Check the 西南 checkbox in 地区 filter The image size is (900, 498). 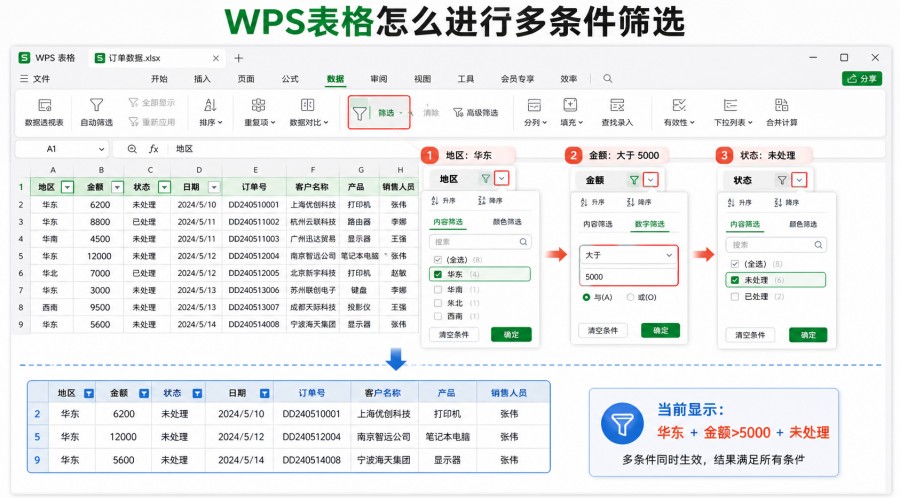(438, 316)
